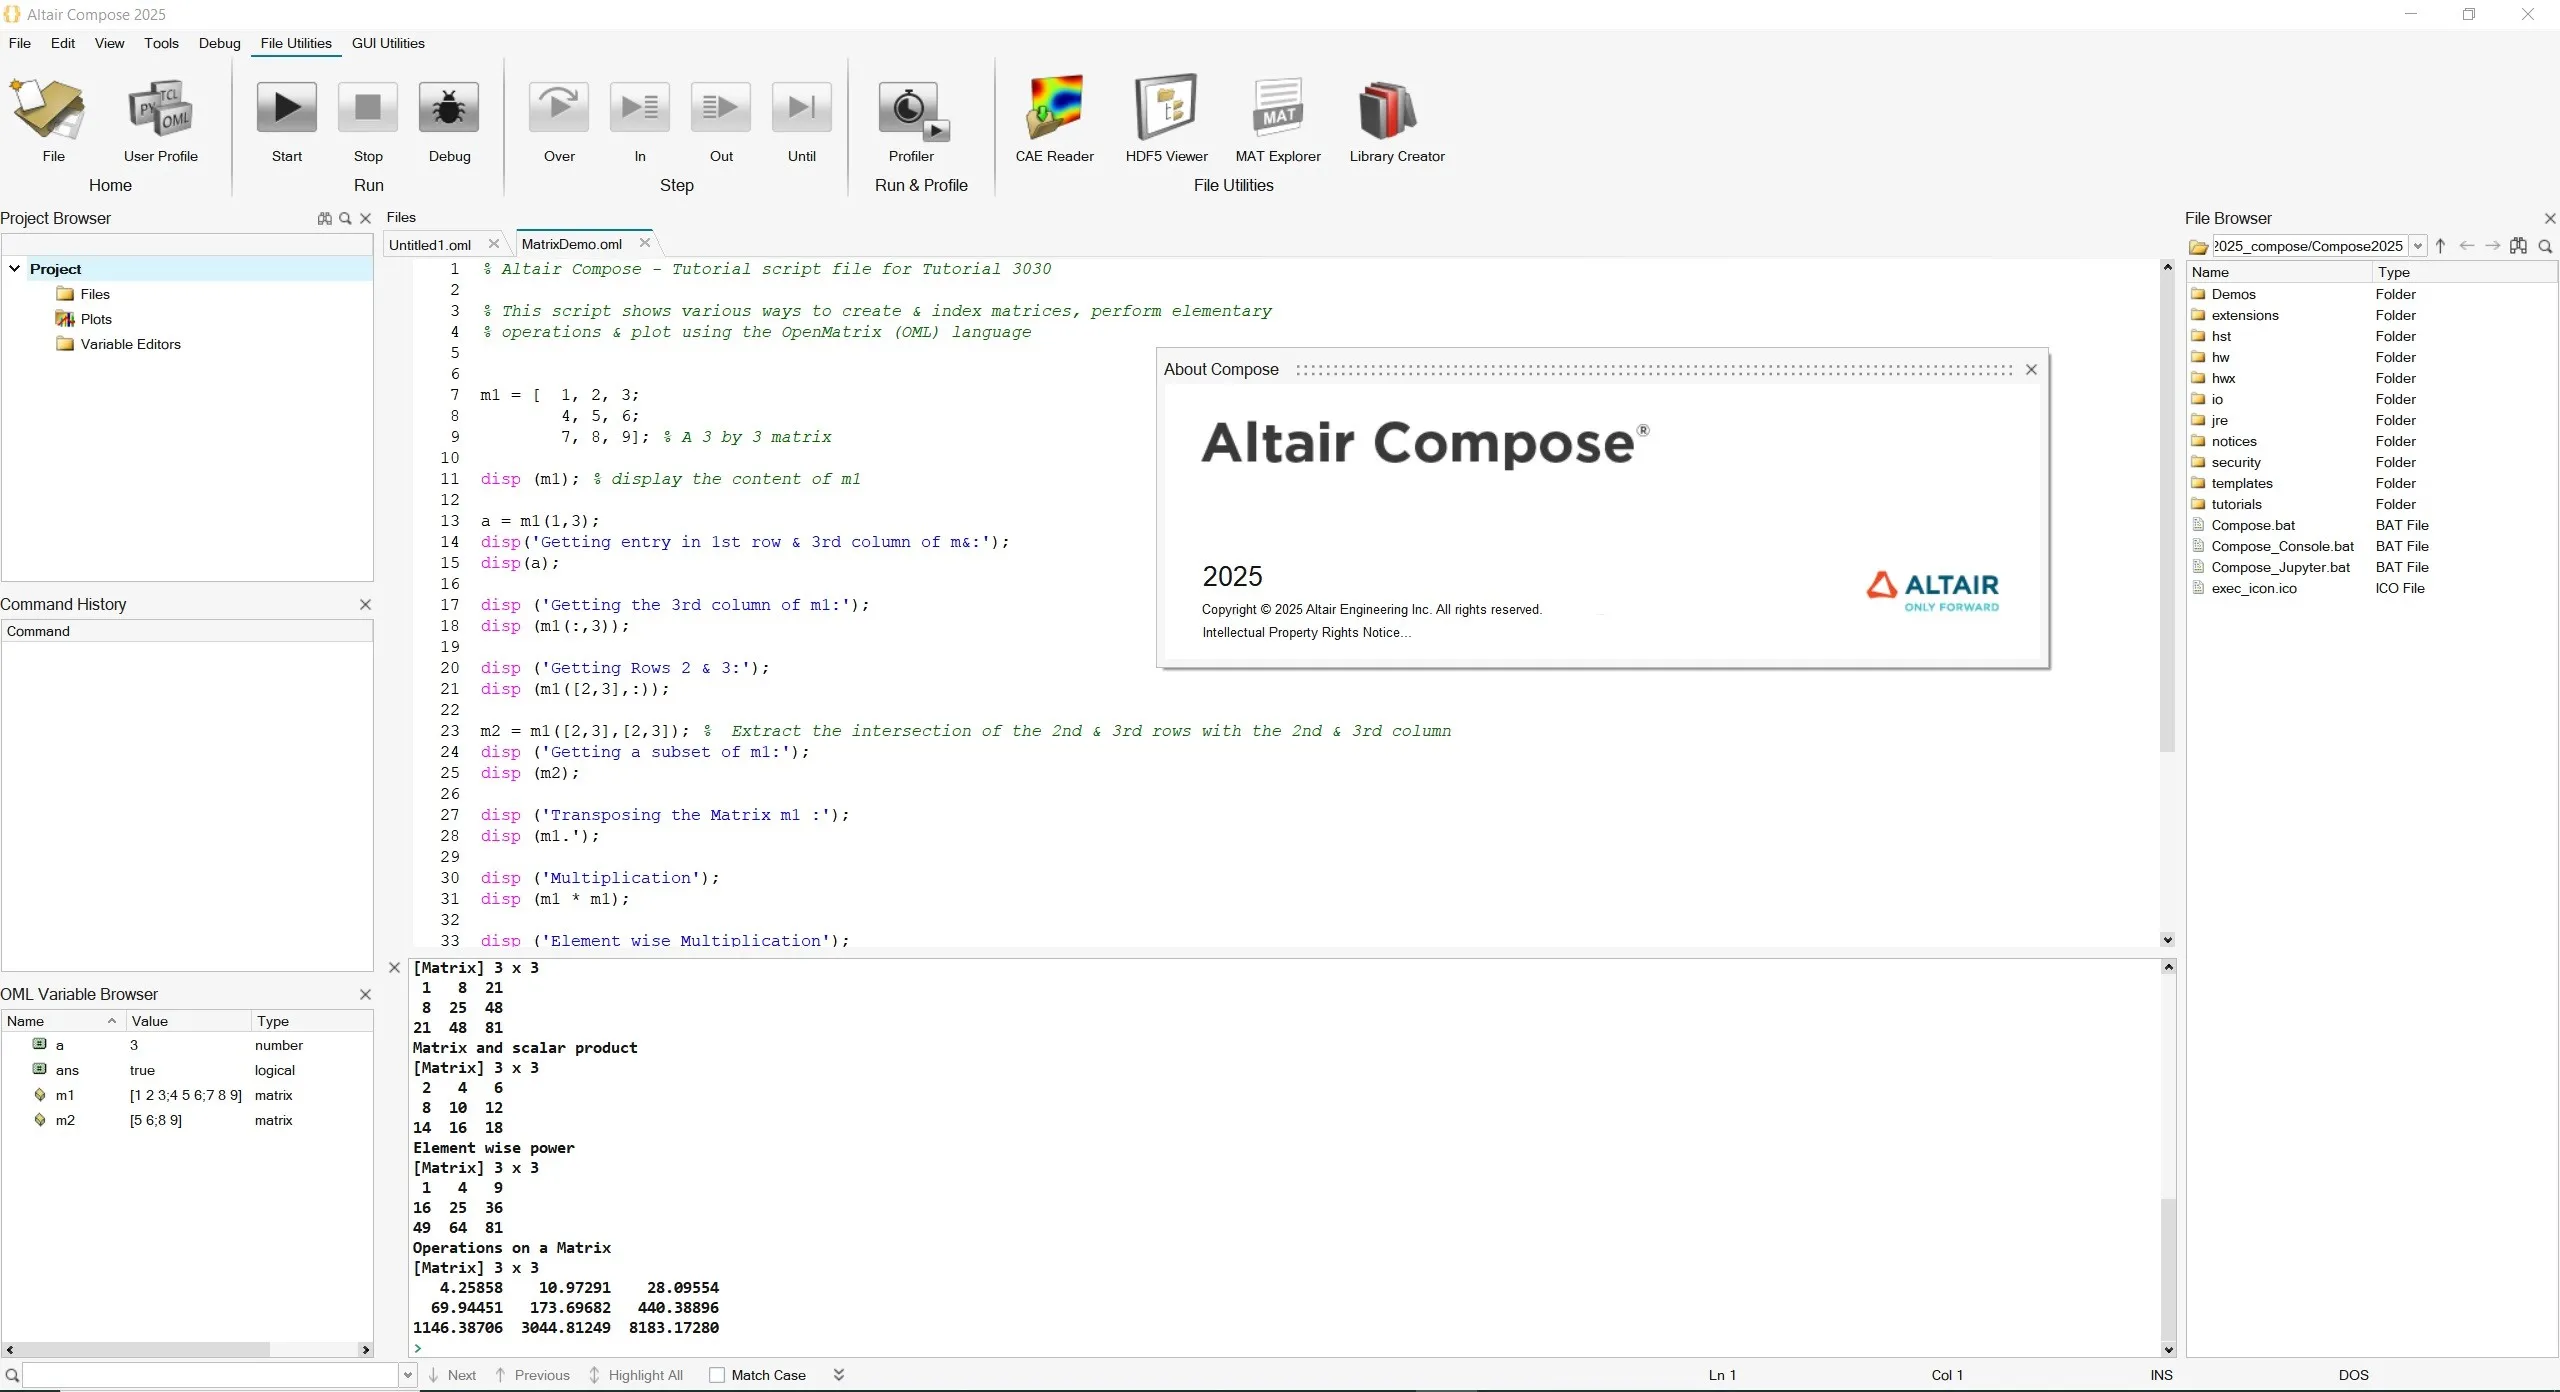Image resolution: width=2560 pixels, height=1392 pixels.
Task: Click the open-folder icon beside path field
Action: tap(2198, 247)
